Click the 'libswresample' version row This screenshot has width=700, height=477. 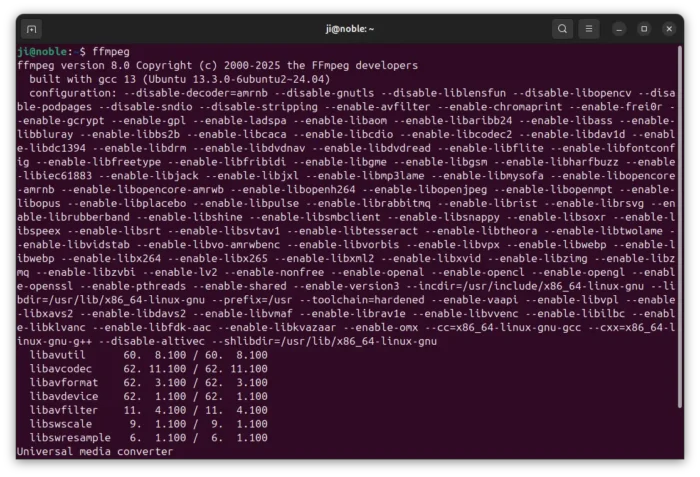click(x=148, y=438)
